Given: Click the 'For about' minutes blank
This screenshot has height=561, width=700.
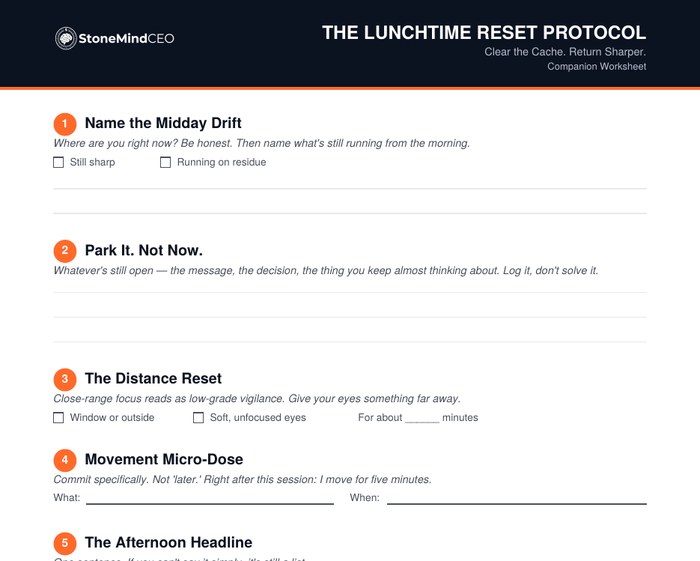Looking at the screenshot, I should pos(422,419).
